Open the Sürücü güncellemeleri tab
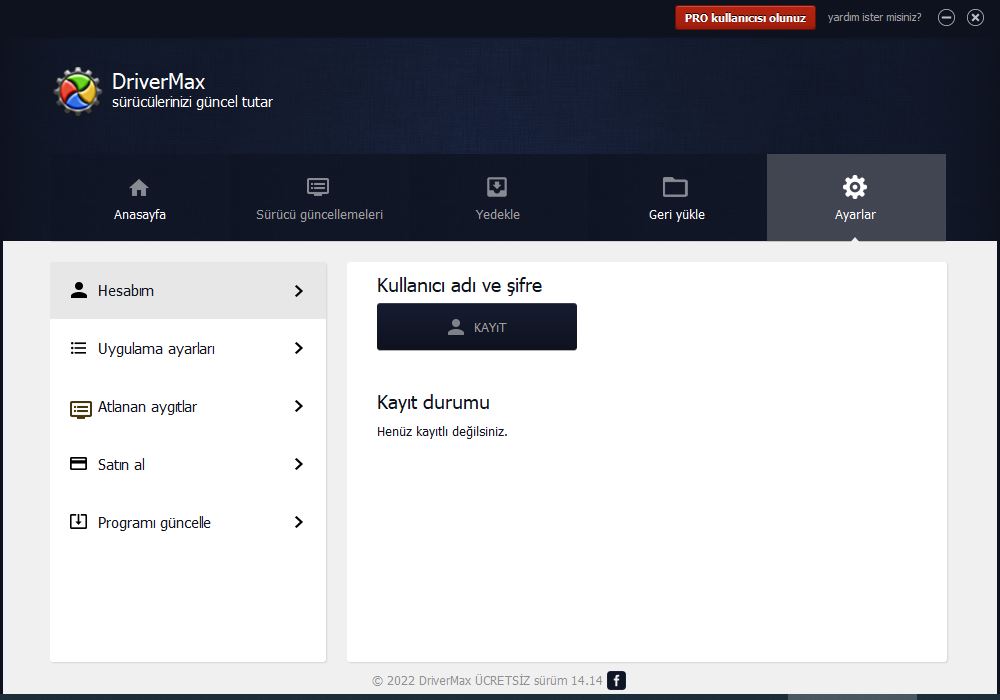The image size is (1000, 700). pos(319,197)
